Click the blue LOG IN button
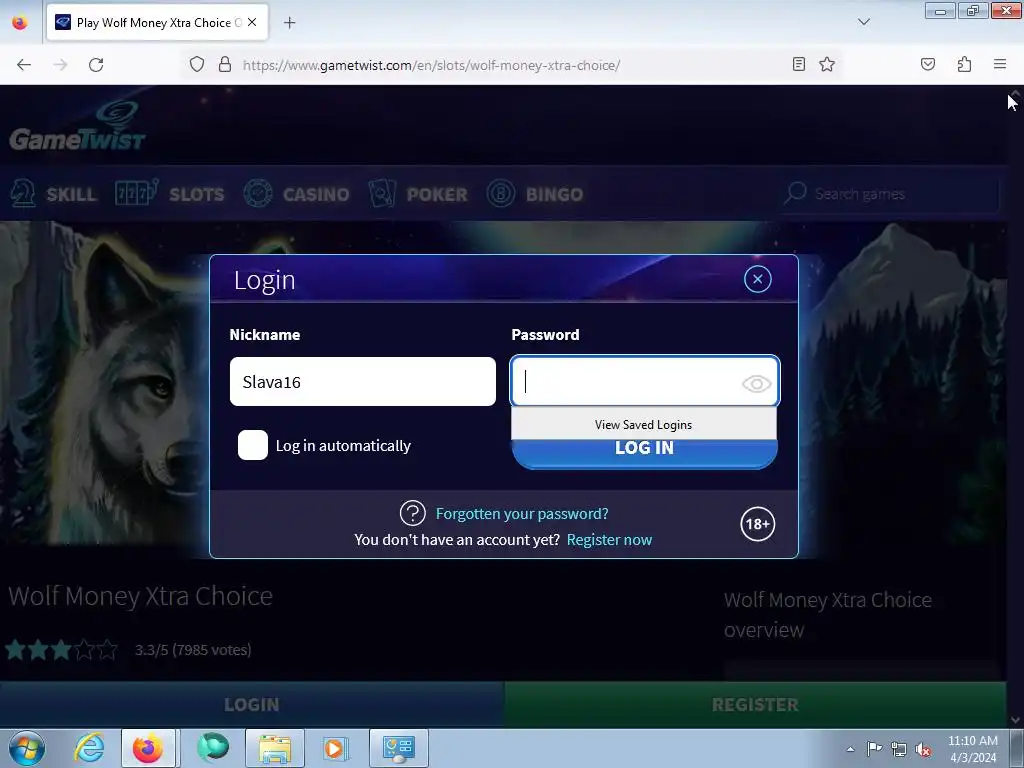 point(644,453)
